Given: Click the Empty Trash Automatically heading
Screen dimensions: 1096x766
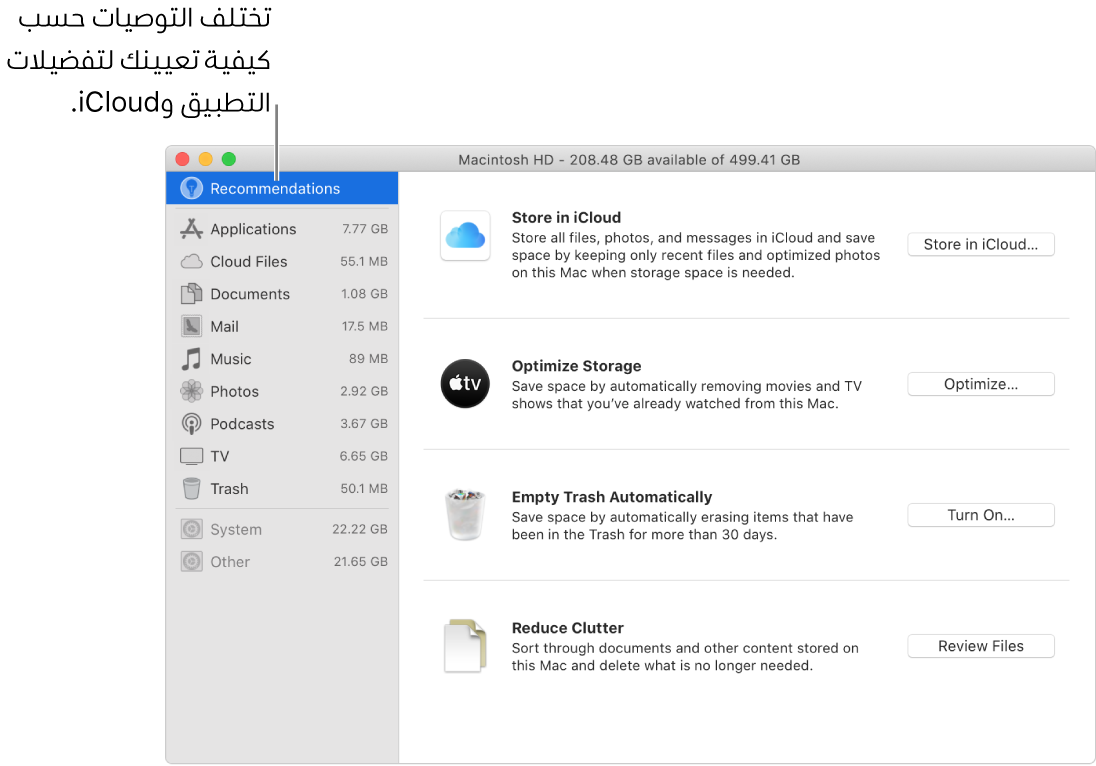Looking at the screenshot, I should click(x=612, y=497).
